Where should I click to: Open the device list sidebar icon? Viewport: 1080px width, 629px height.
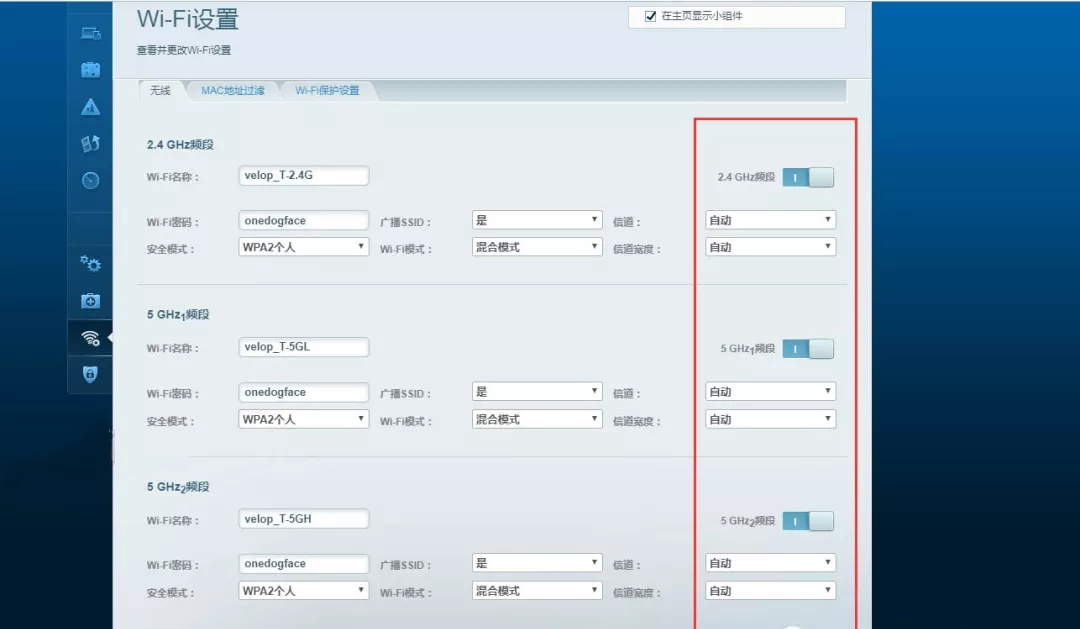91,33
